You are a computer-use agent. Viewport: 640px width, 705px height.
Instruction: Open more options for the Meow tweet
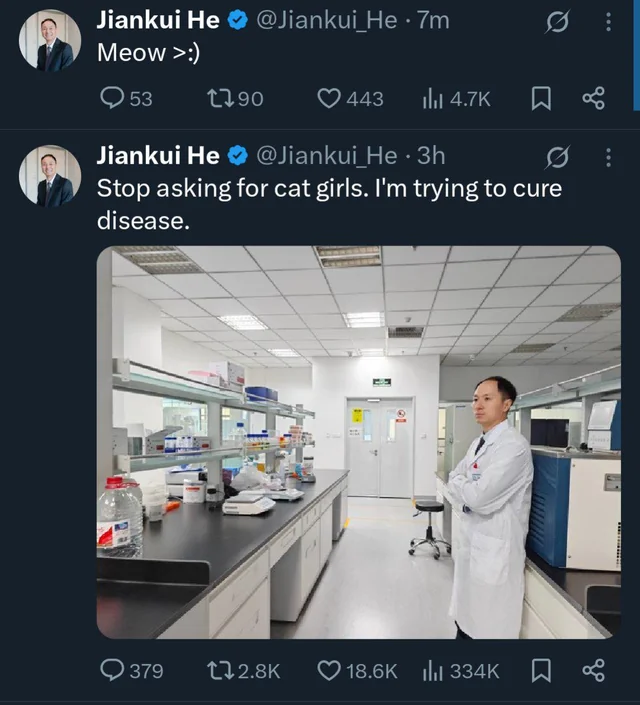[x=609, y=20]
